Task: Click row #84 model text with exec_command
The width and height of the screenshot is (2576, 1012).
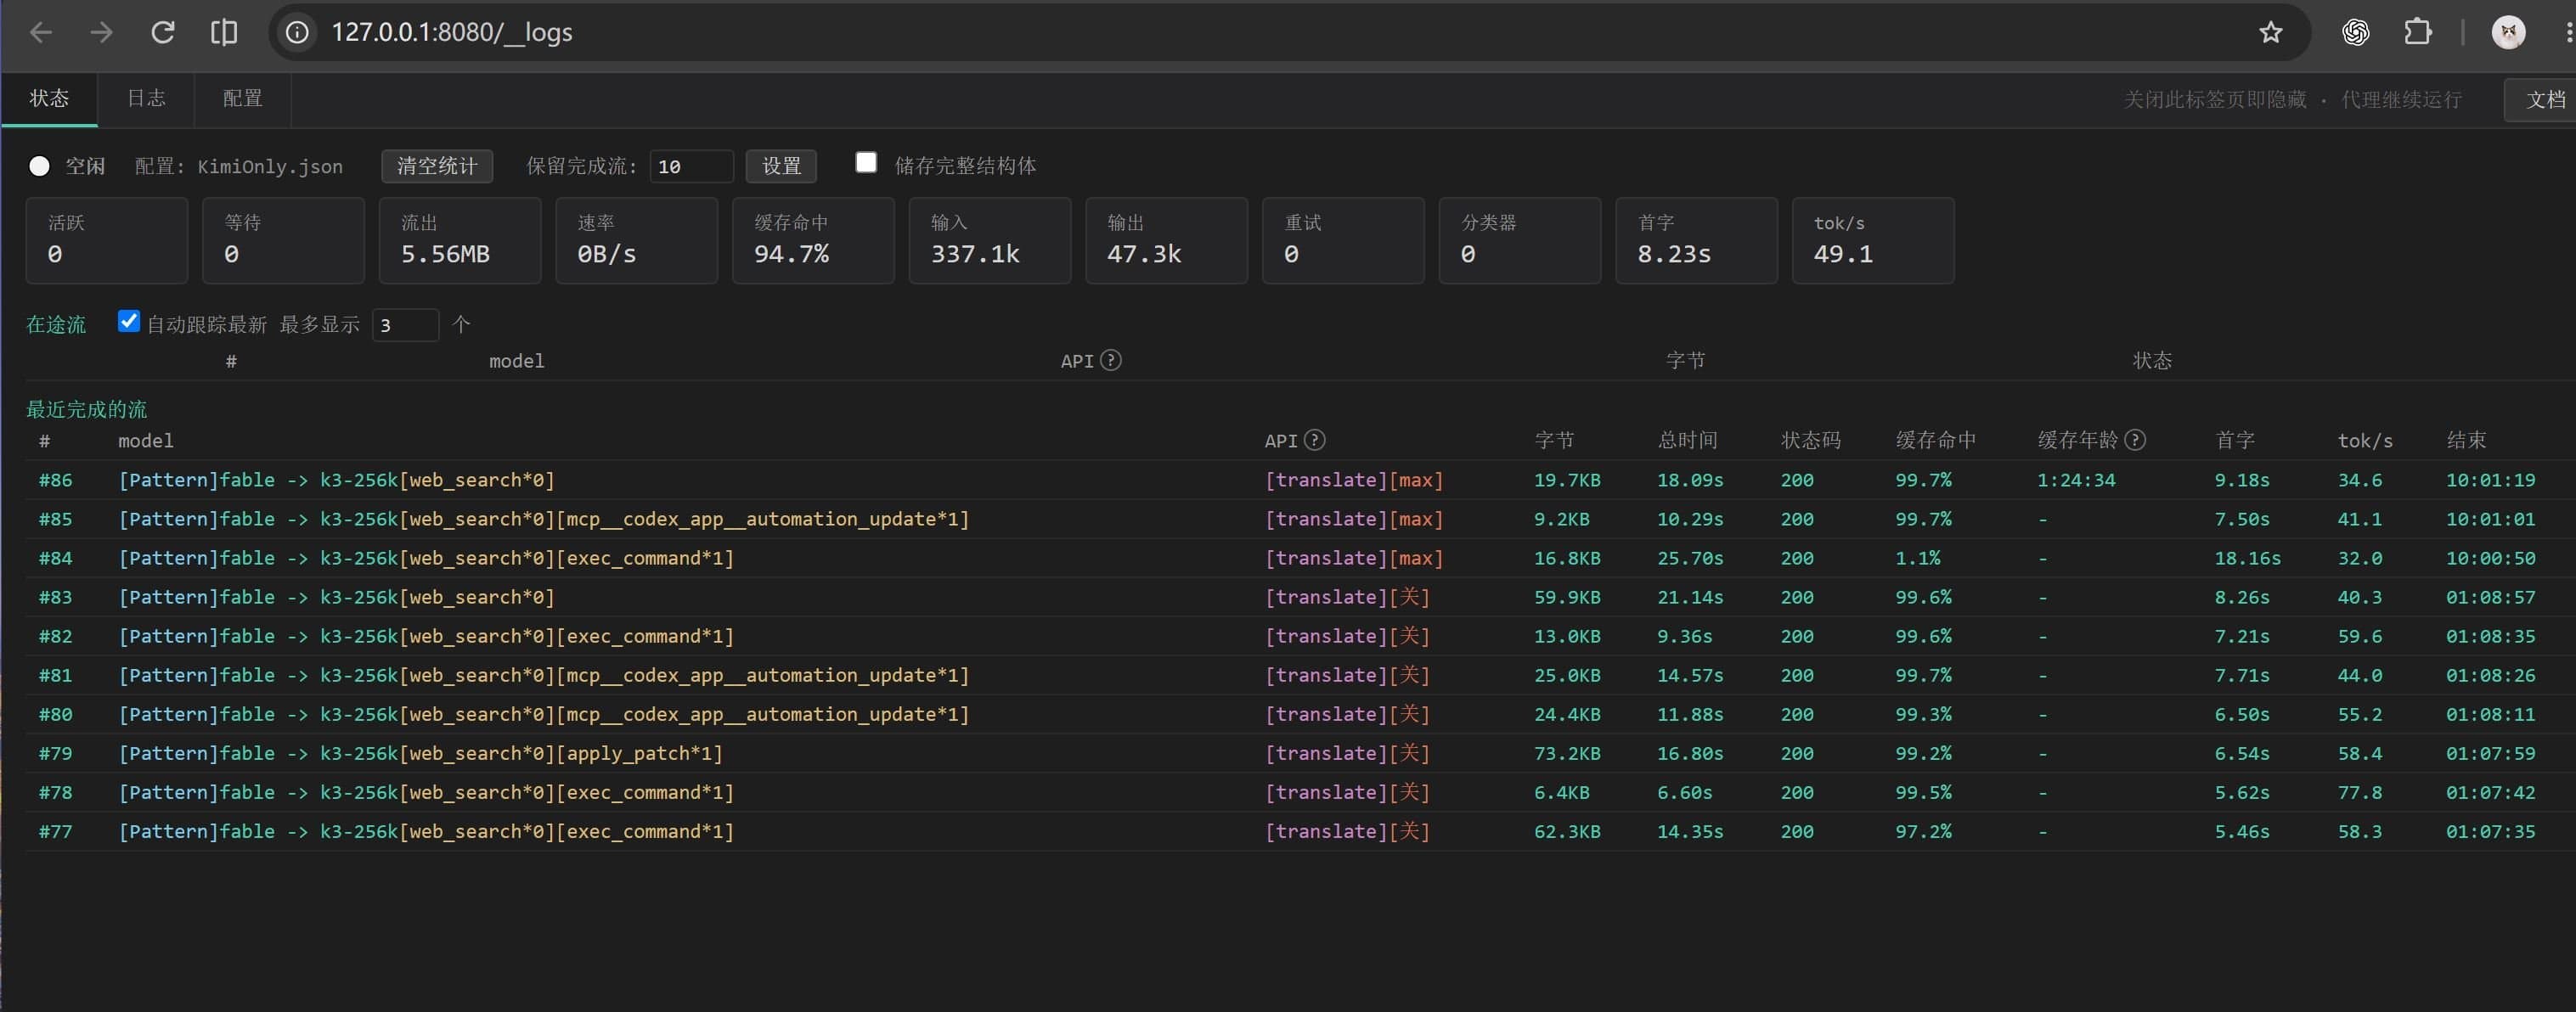Action: pos(426,558)
